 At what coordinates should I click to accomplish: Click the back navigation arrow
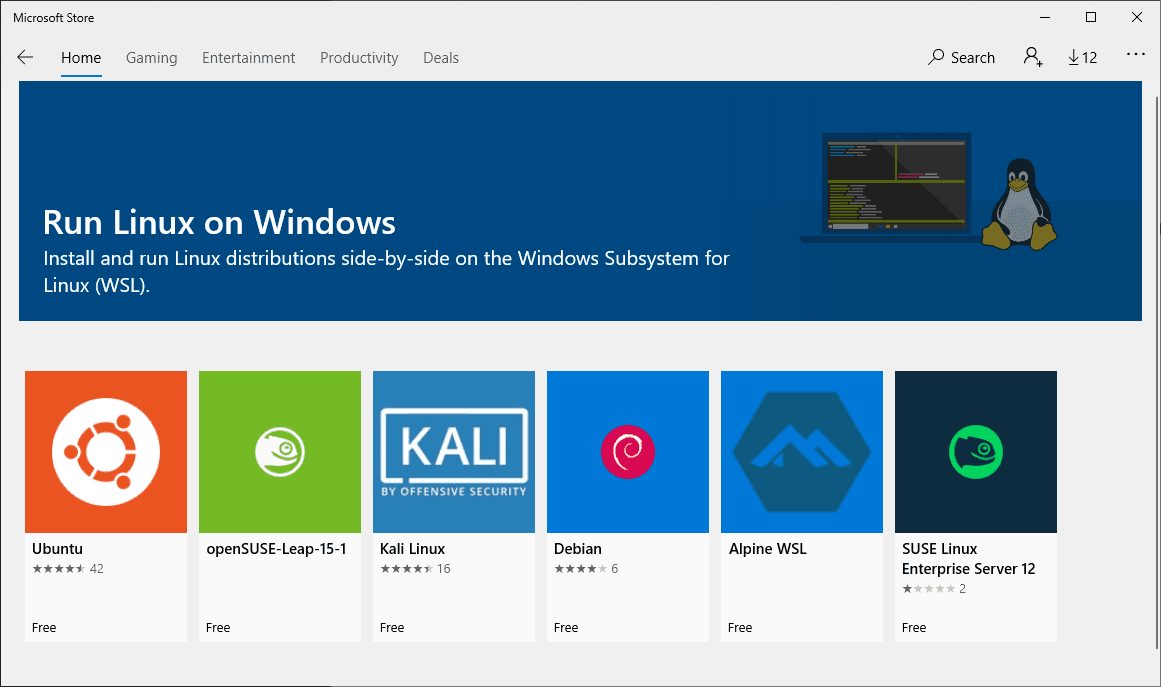pyautogui.click(x=25, y=57)
